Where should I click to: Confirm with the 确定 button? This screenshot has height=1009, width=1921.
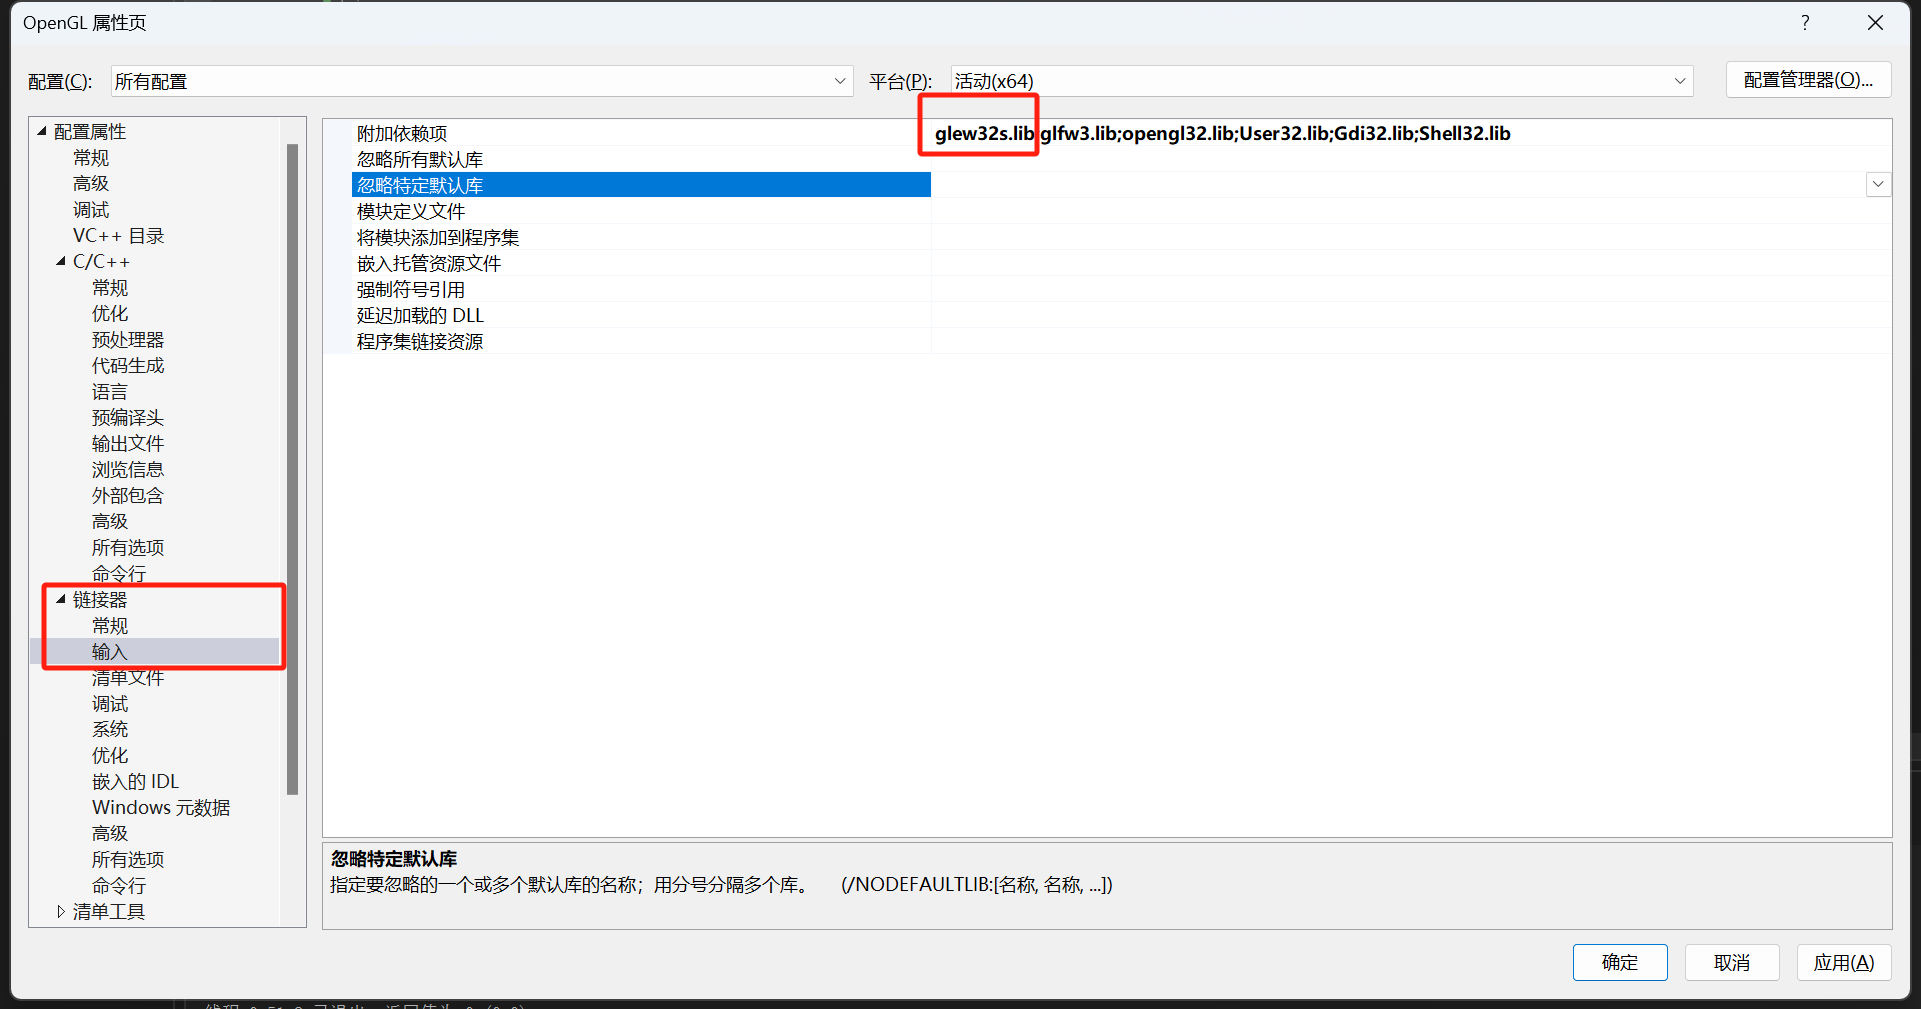1620,962
